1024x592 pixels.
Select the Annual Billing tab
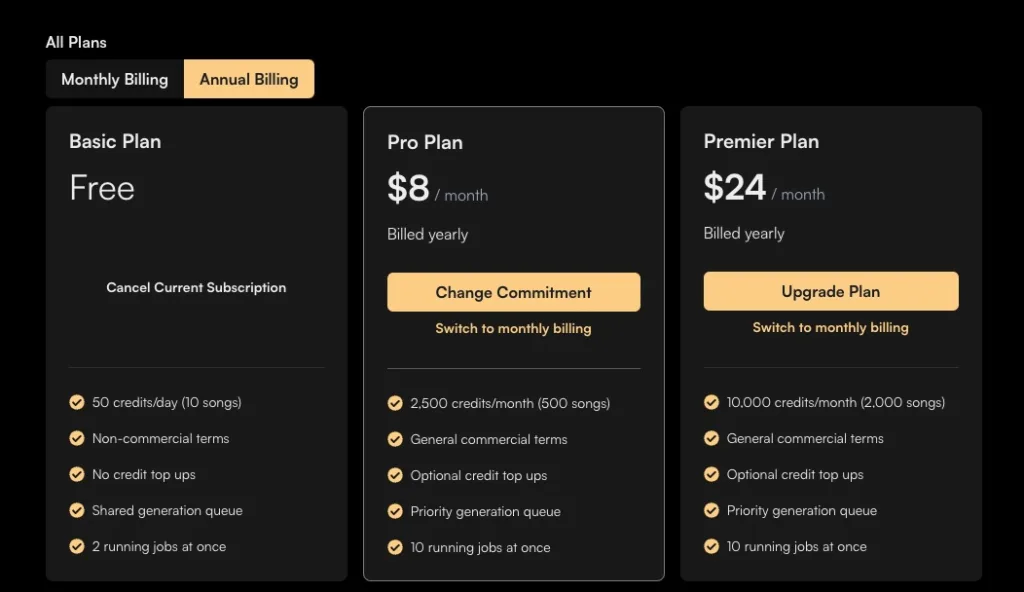click(x=249, y=79)
